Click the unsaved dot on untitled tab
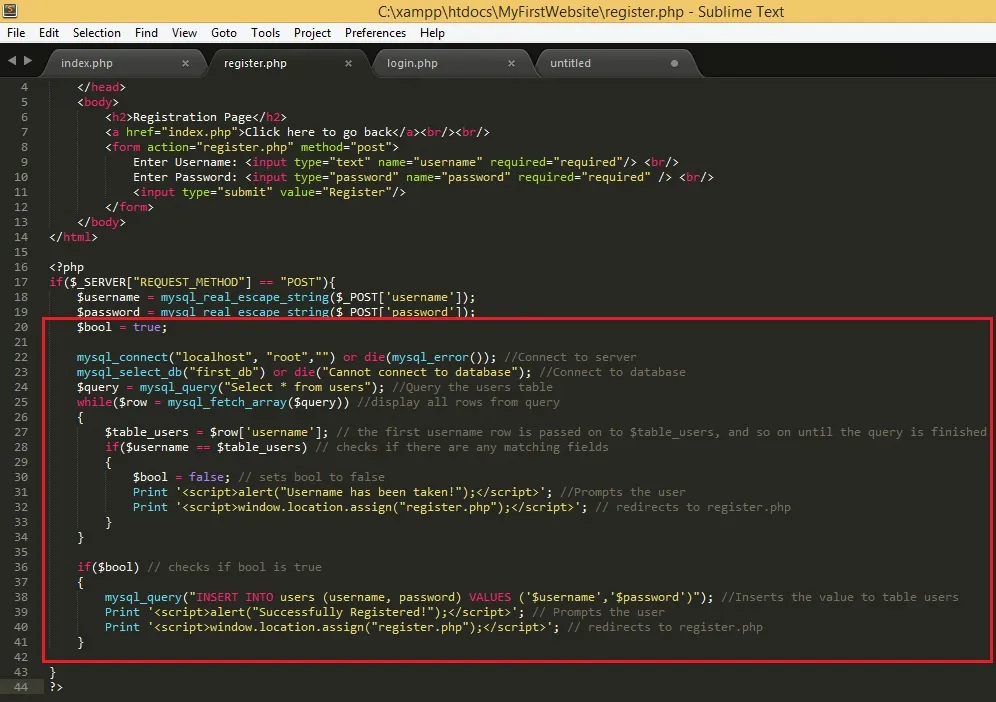 674,64
